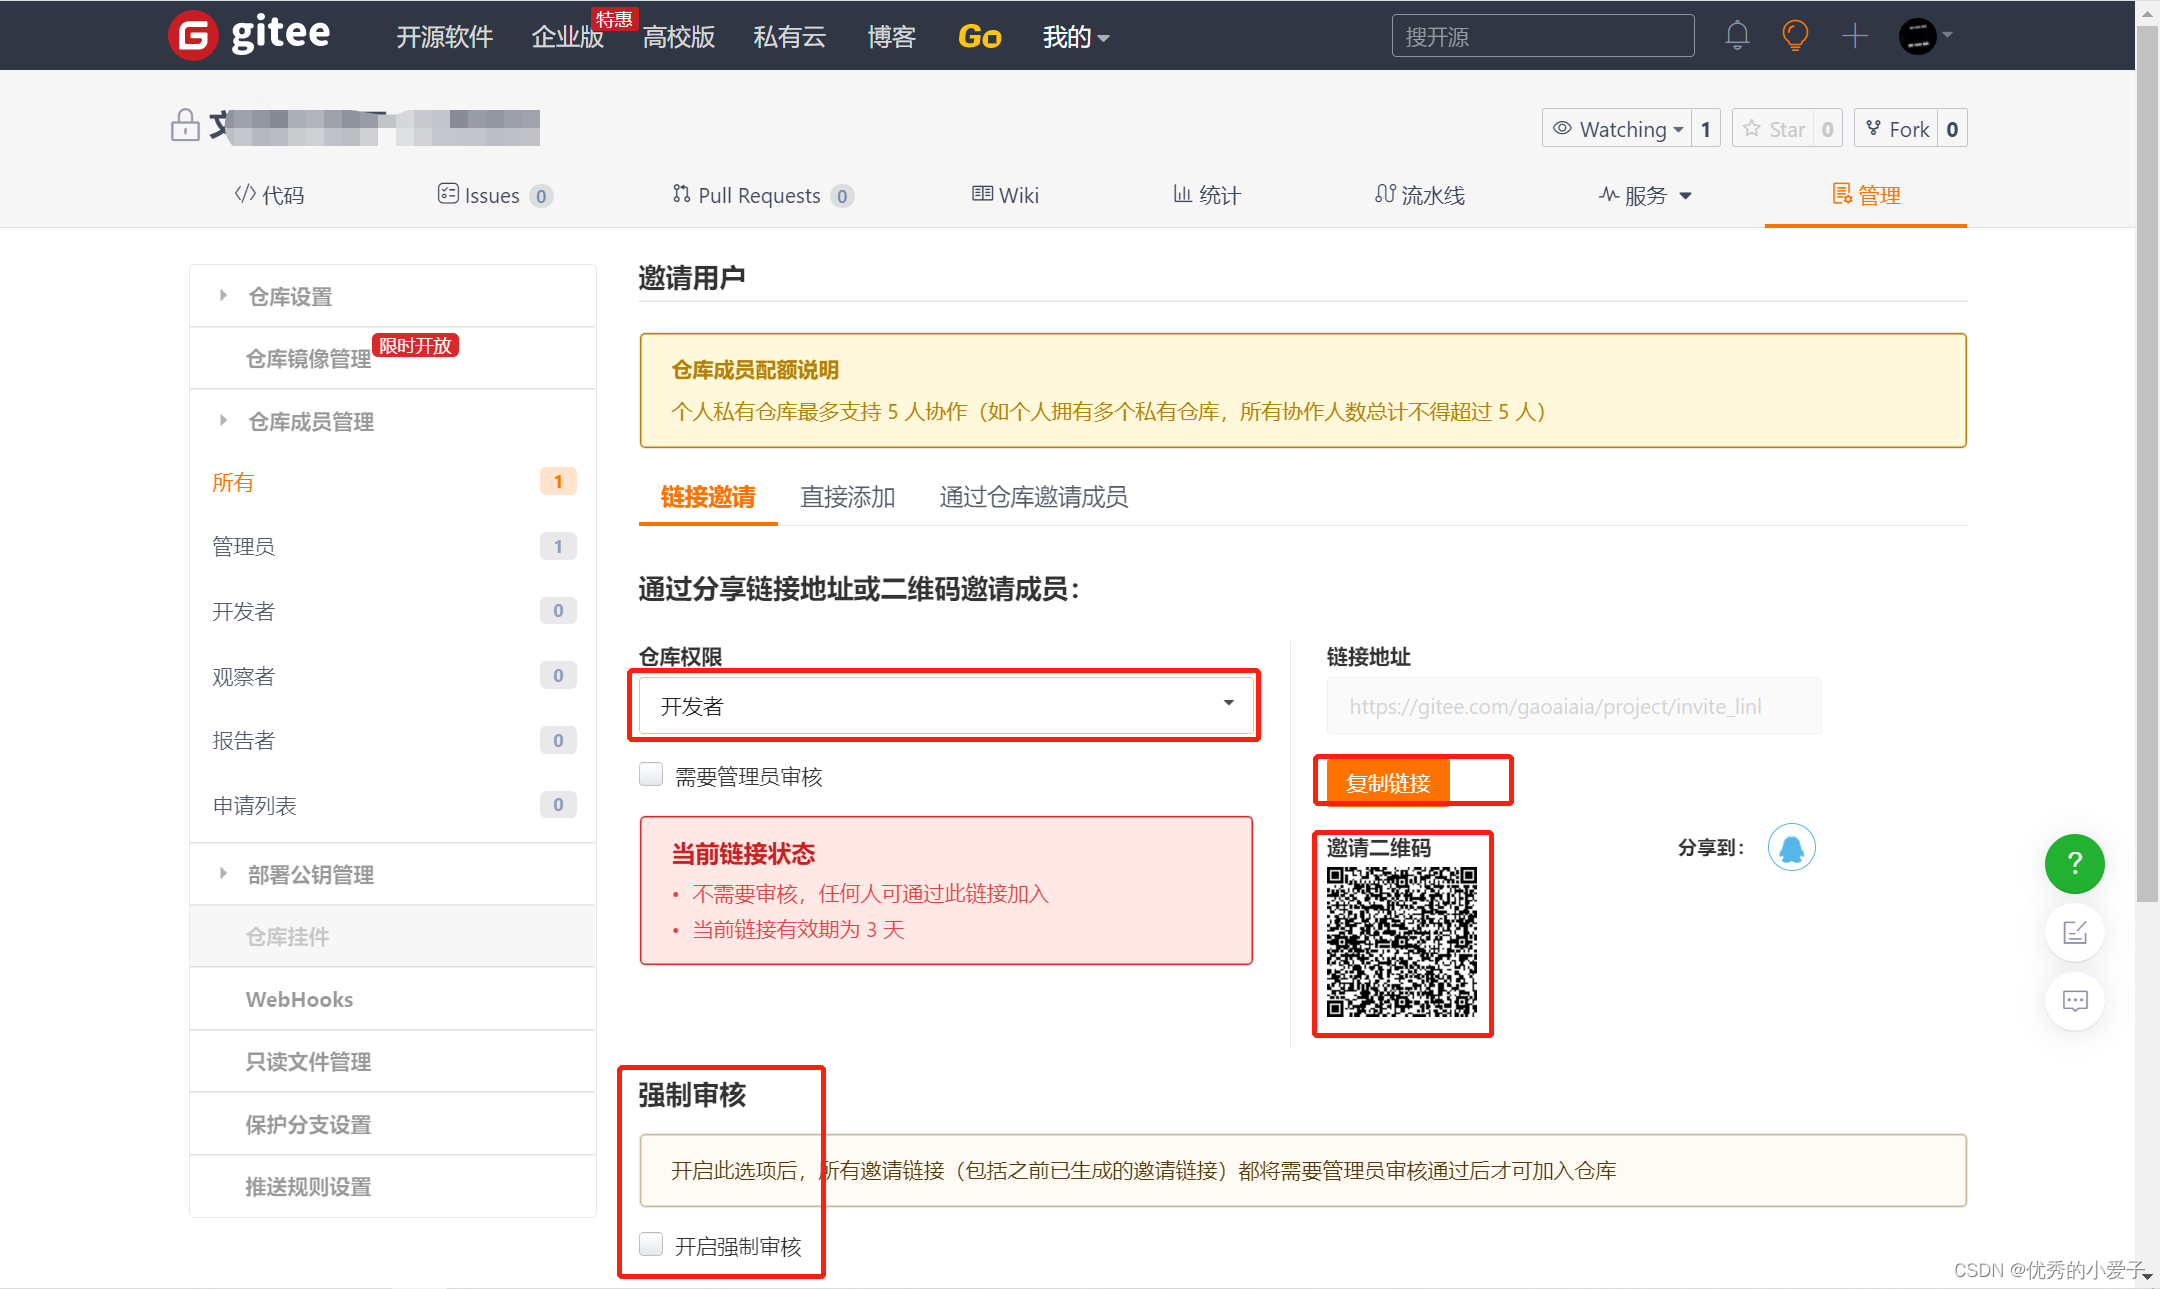This screenshot has width=2160, height=1289.
Task: Open 私有云 in top navigation
Action: point(790,37)
